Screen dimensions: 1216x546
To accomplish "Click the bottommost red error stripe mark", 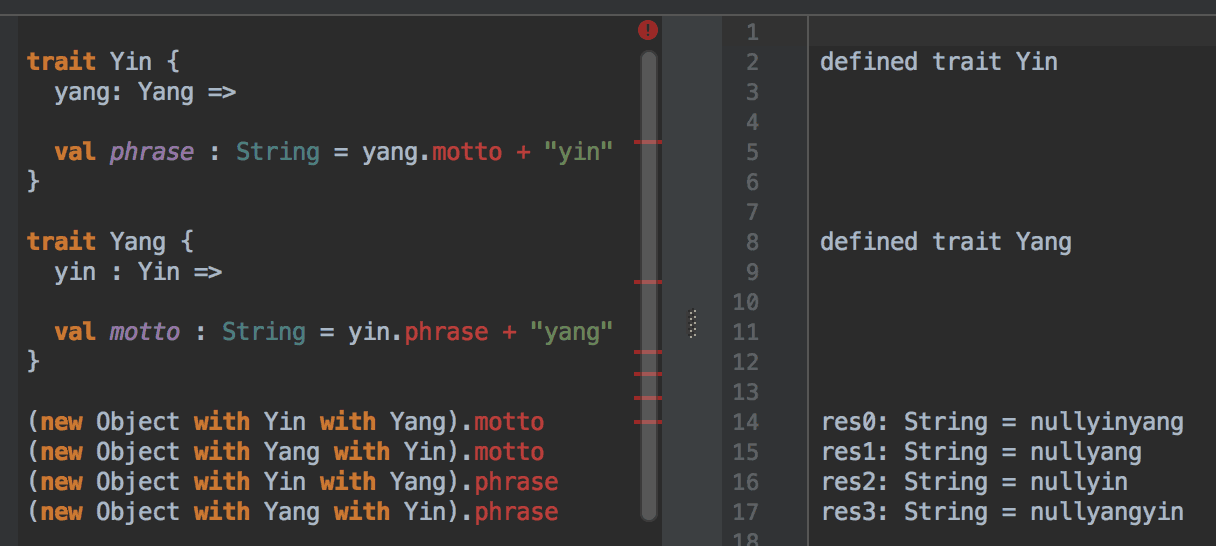I will click(x=648, y=422).
